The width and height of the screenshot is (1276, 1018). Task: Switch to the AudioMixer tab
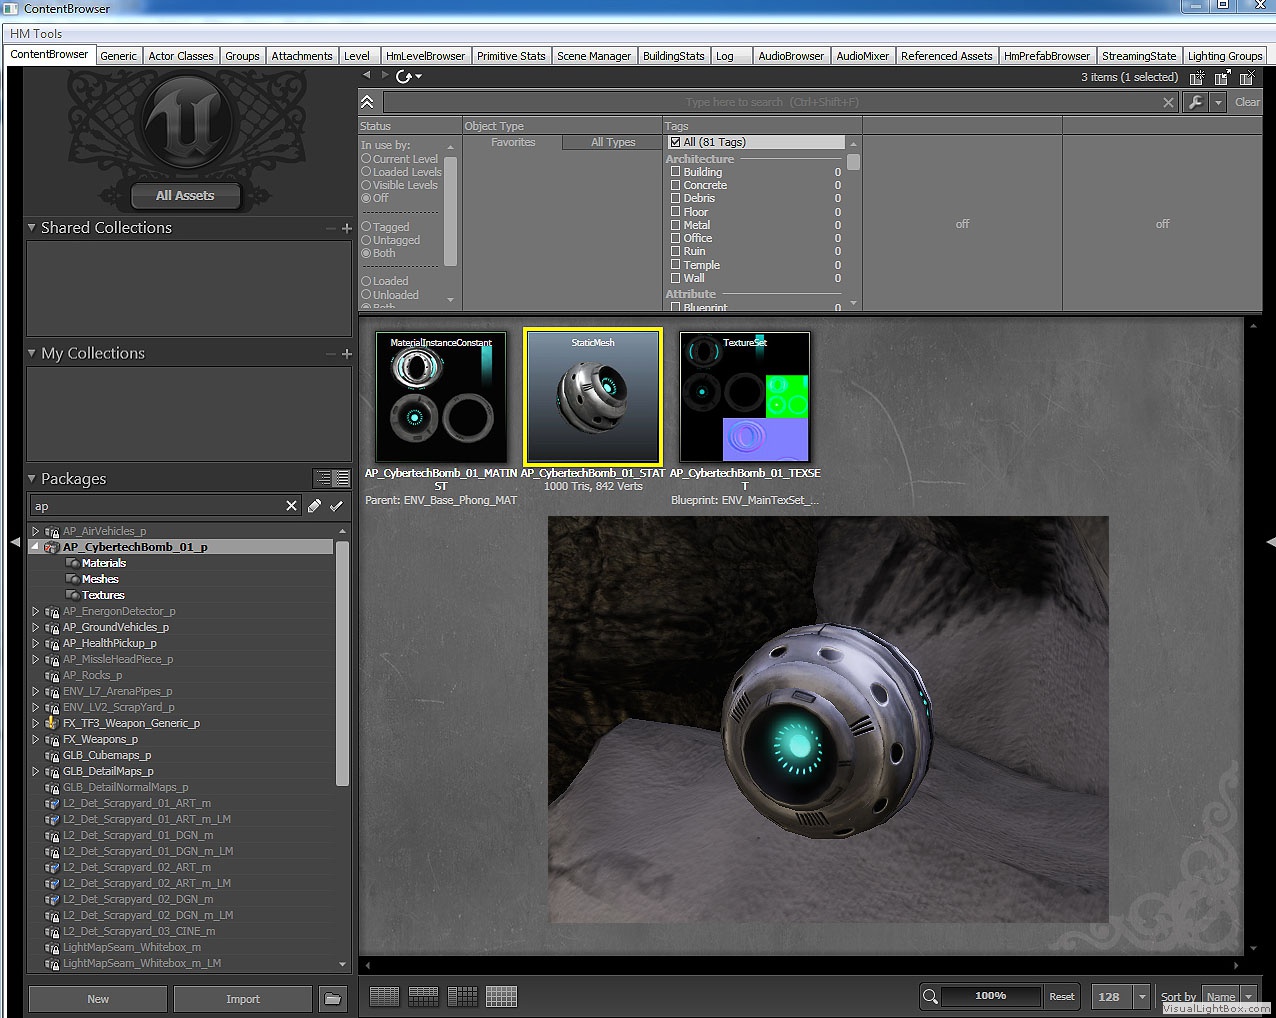click(x=862, y=56)
